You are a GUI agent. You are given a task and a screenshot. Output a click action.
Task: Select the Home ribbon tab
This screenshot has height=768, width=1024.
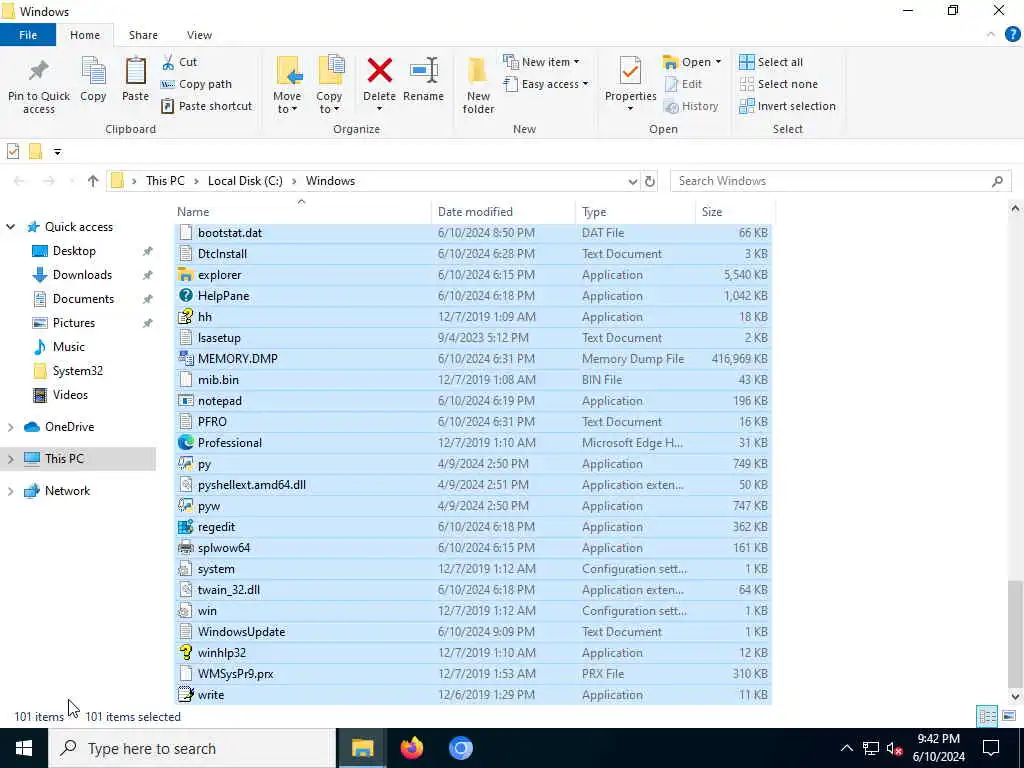(85, 35)
